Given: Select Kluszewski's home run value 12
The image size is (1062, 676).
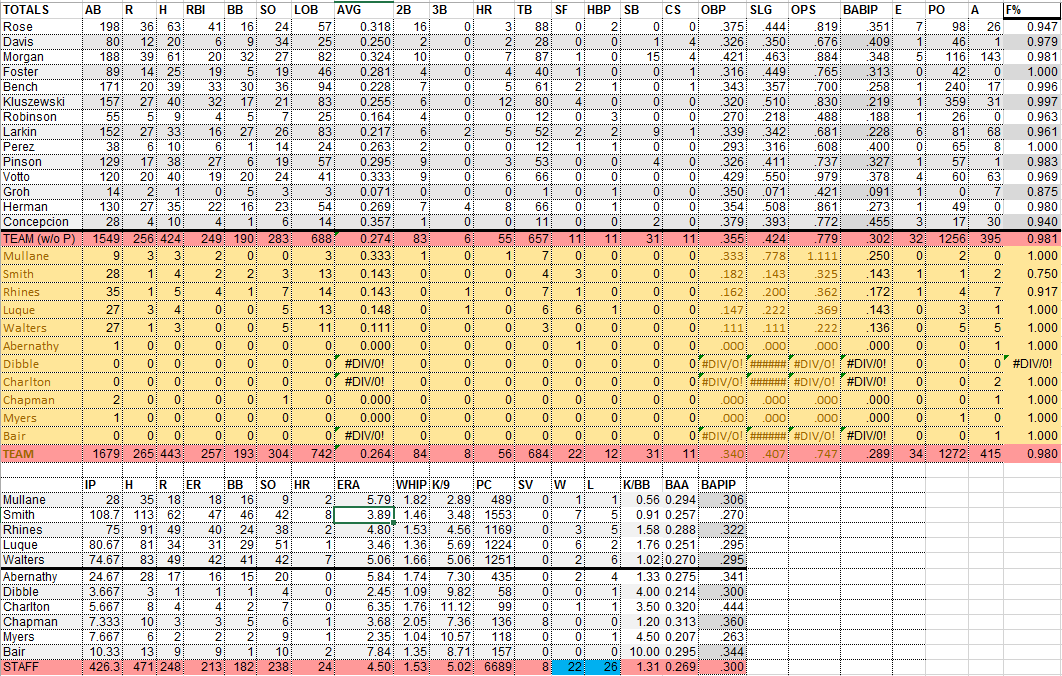Looking at the screenshot, I should (493, 102).
